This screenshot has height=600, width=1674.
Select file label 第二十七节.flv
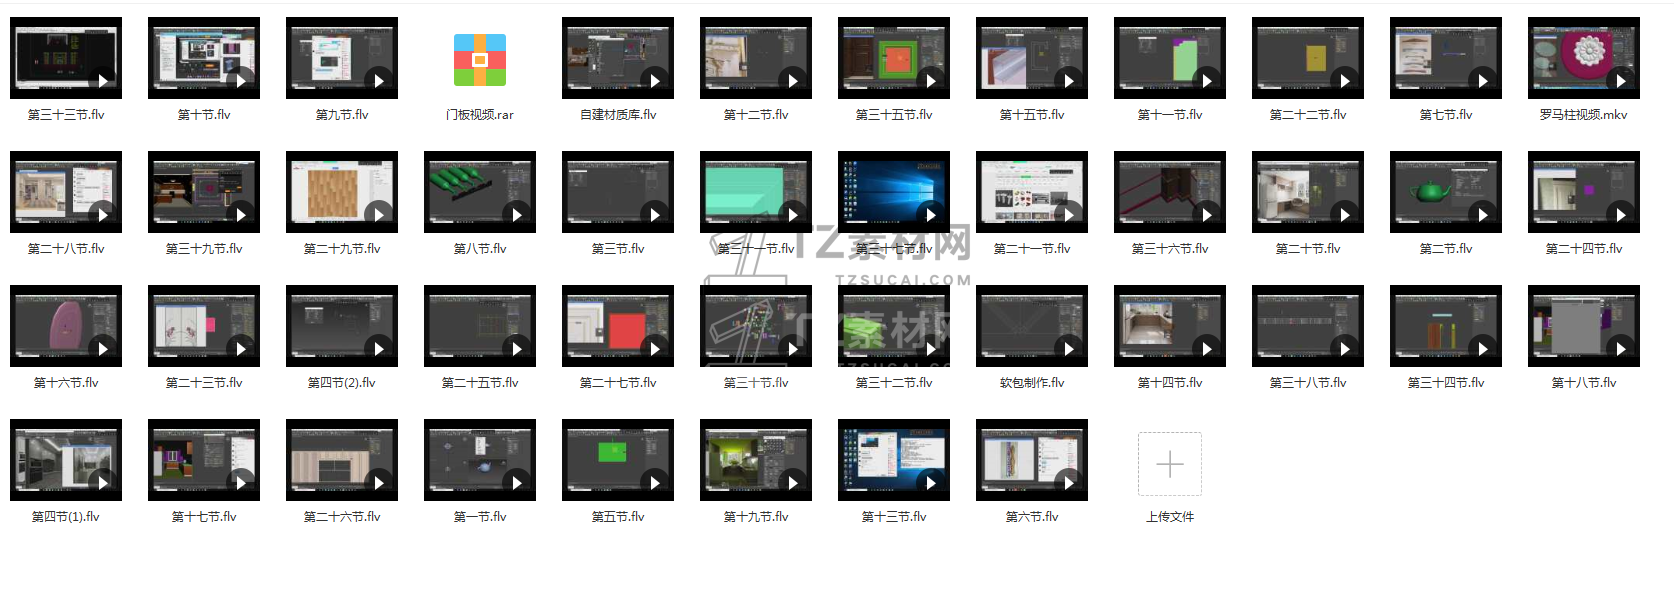click(618, 383)
